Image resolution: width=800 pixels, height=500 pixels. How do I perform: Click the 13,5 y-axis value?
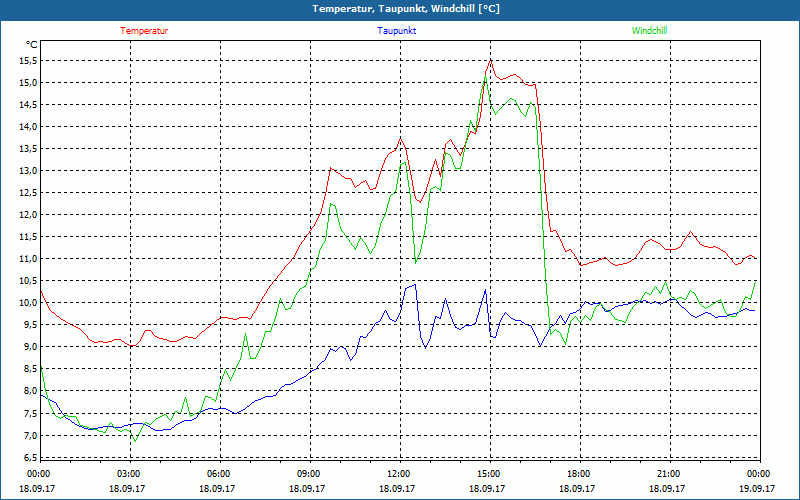coord(30,148)
